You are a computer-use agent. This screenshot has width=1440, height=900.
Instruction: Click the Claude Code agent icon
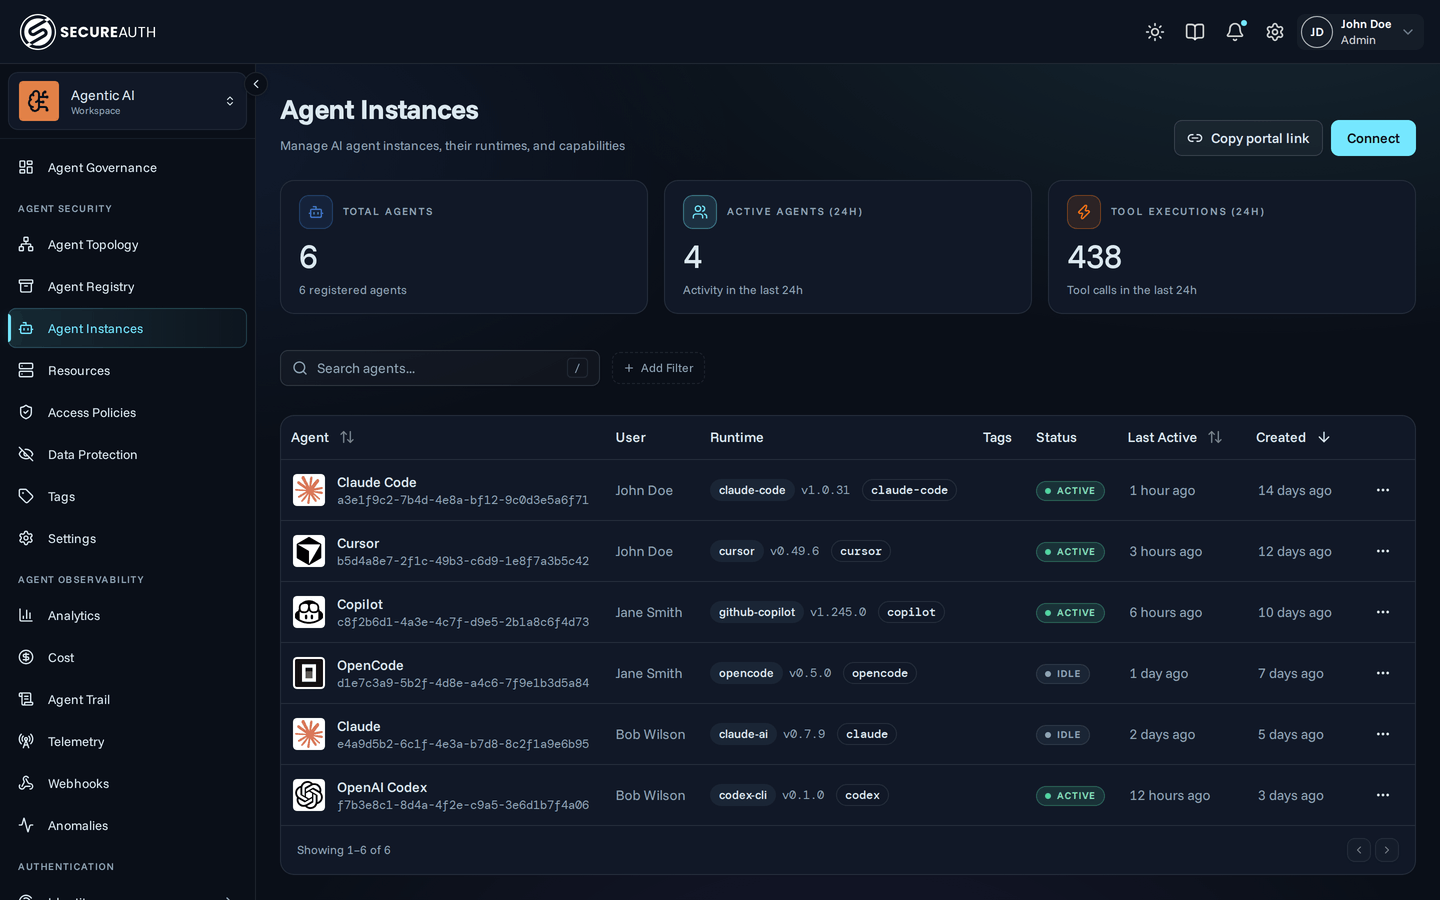pos(309,490)
